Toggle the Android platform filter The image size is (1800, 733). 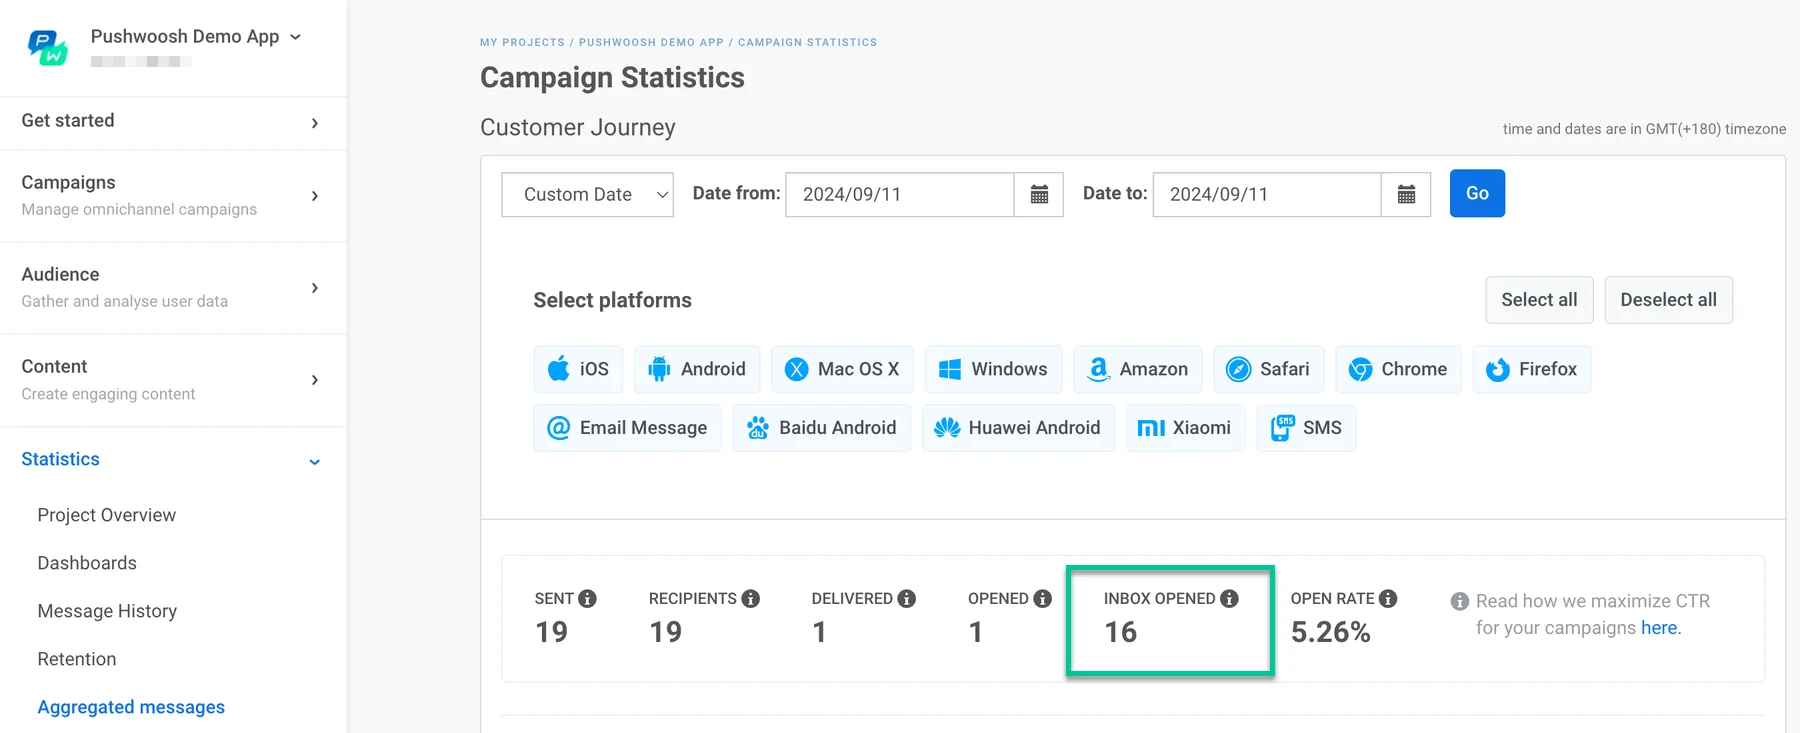click(x=697, y=369)
